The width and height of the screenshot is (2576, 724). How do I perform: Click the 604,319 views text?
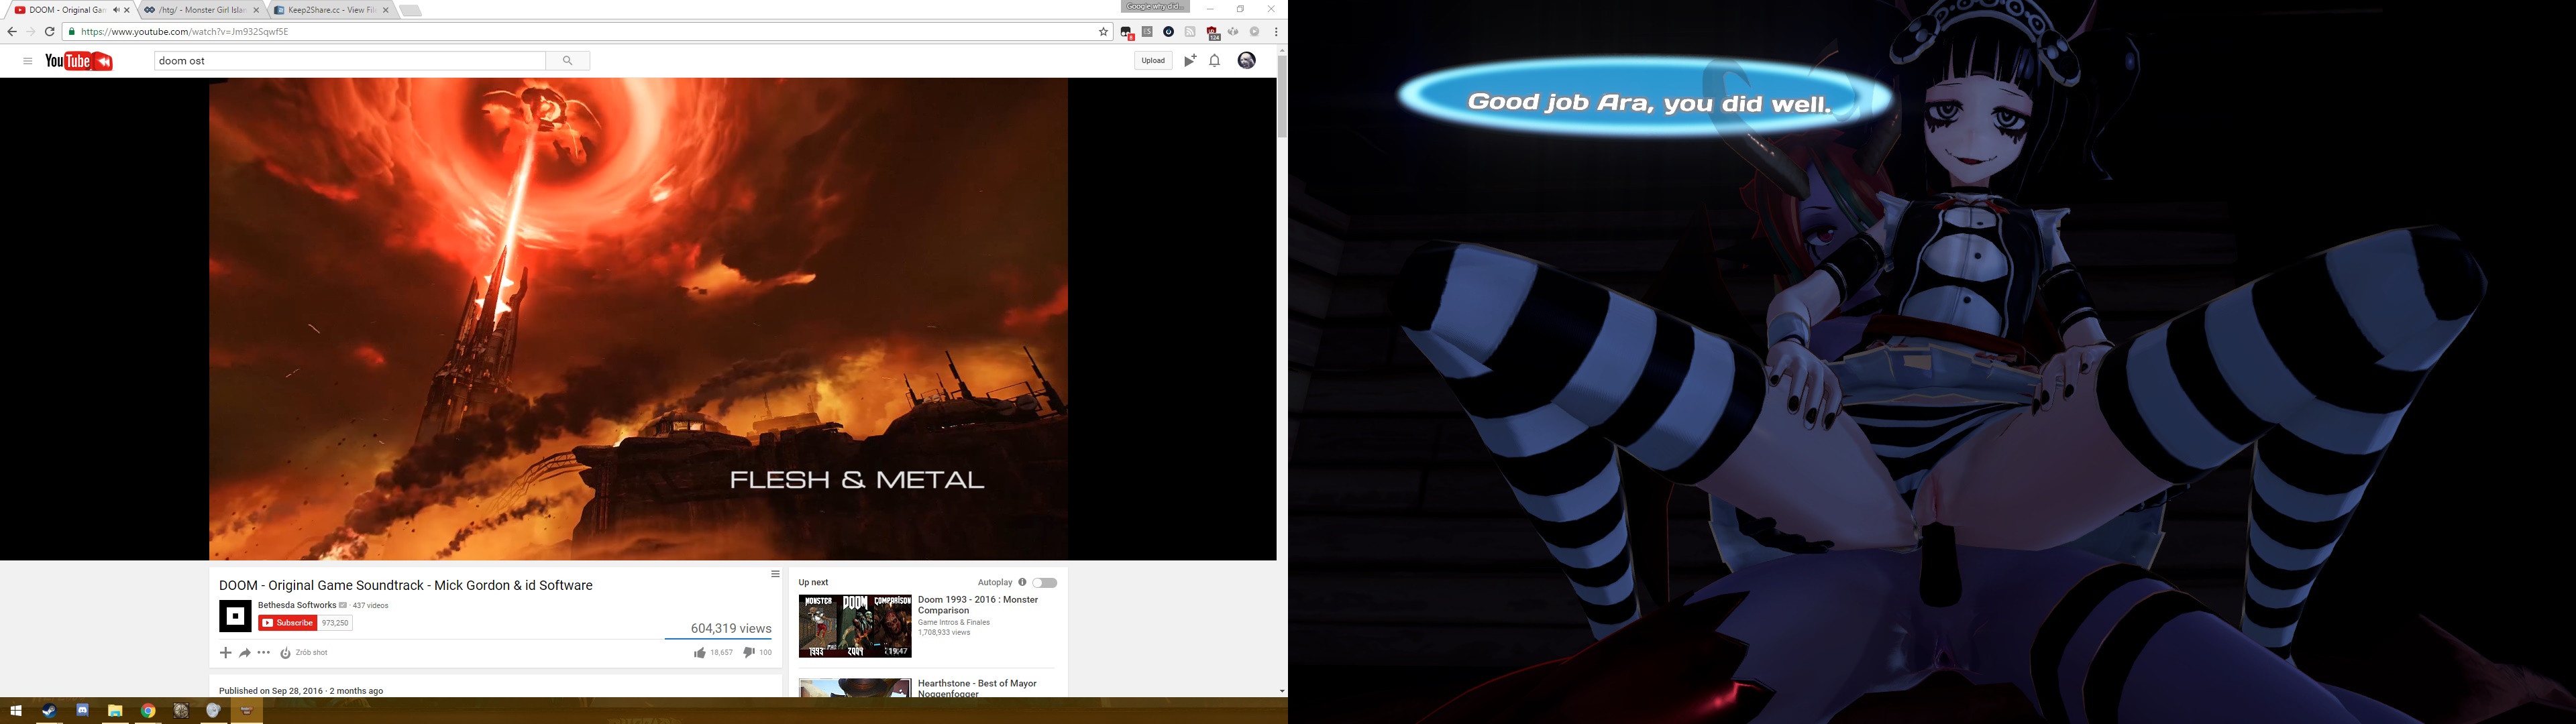pyautogui.click(x=731, y=629)
